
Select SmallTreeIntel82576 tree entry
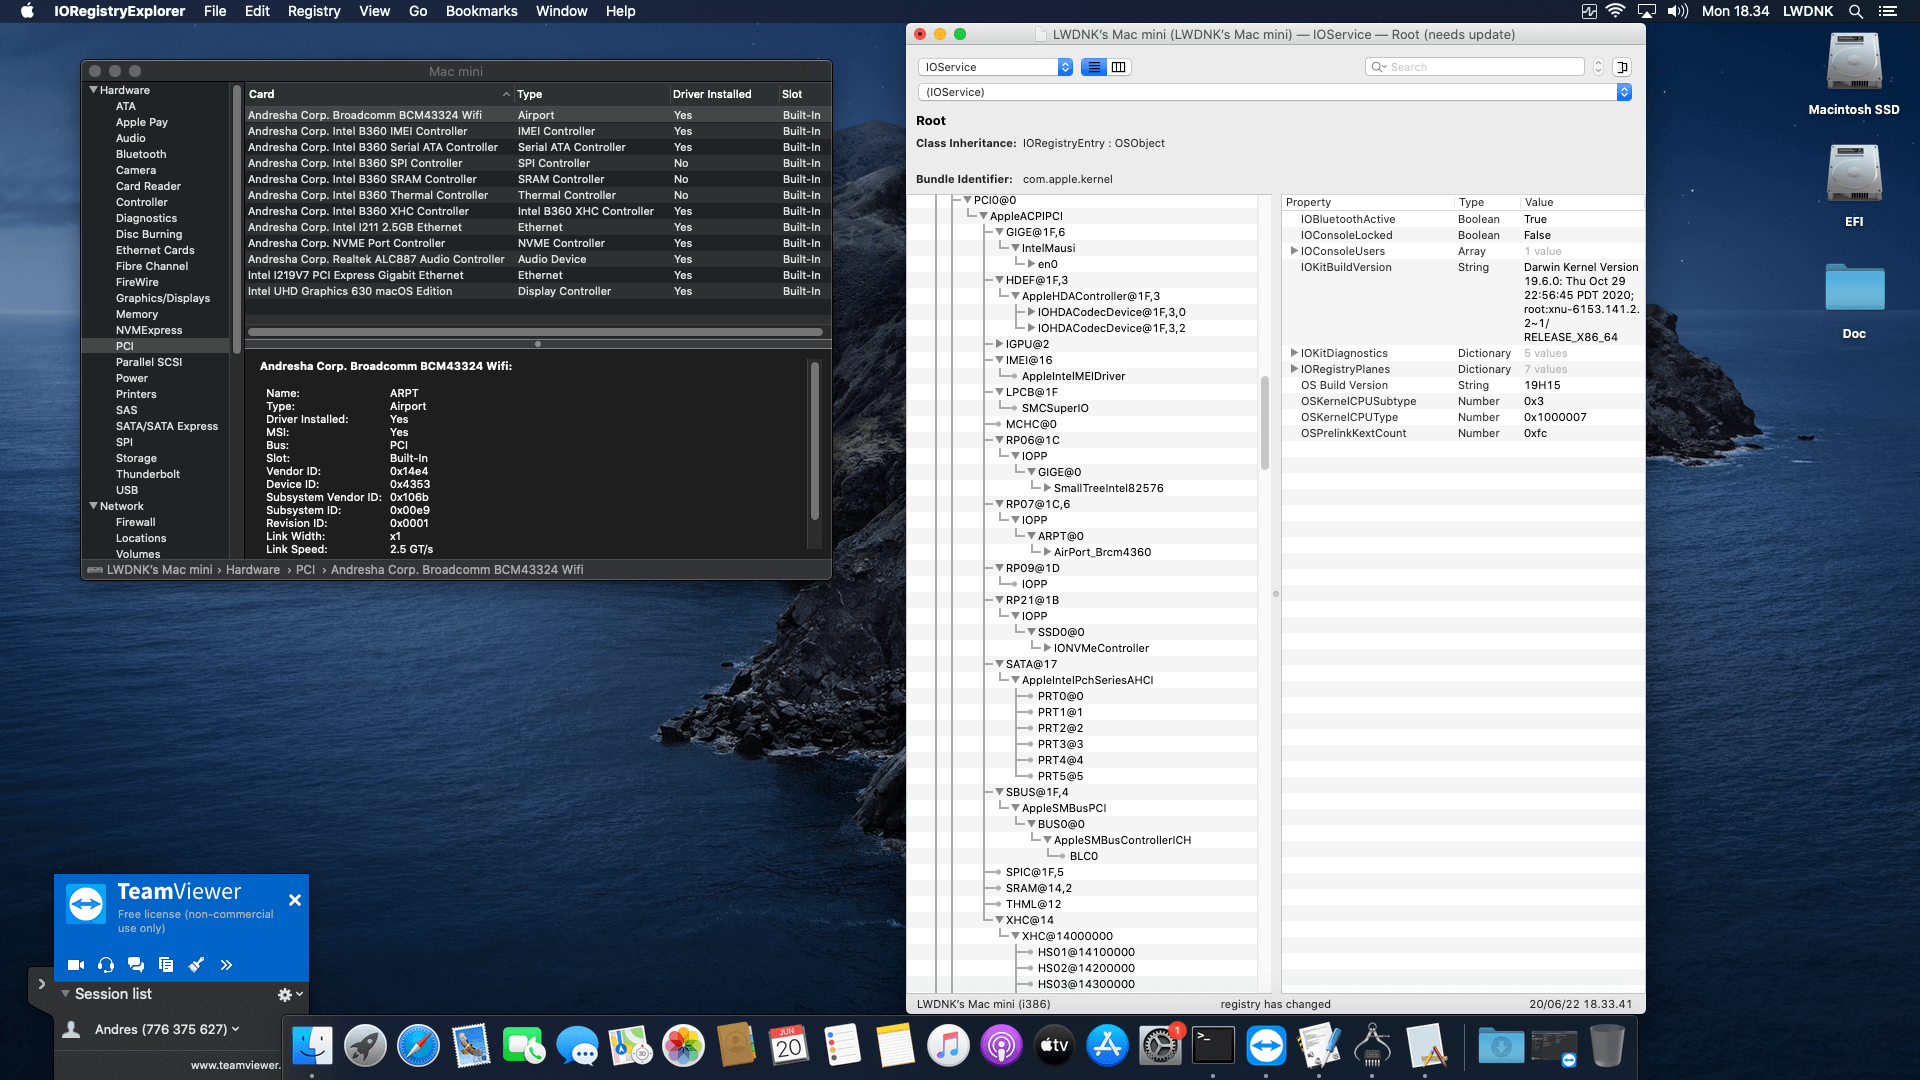click(1108, 488)
